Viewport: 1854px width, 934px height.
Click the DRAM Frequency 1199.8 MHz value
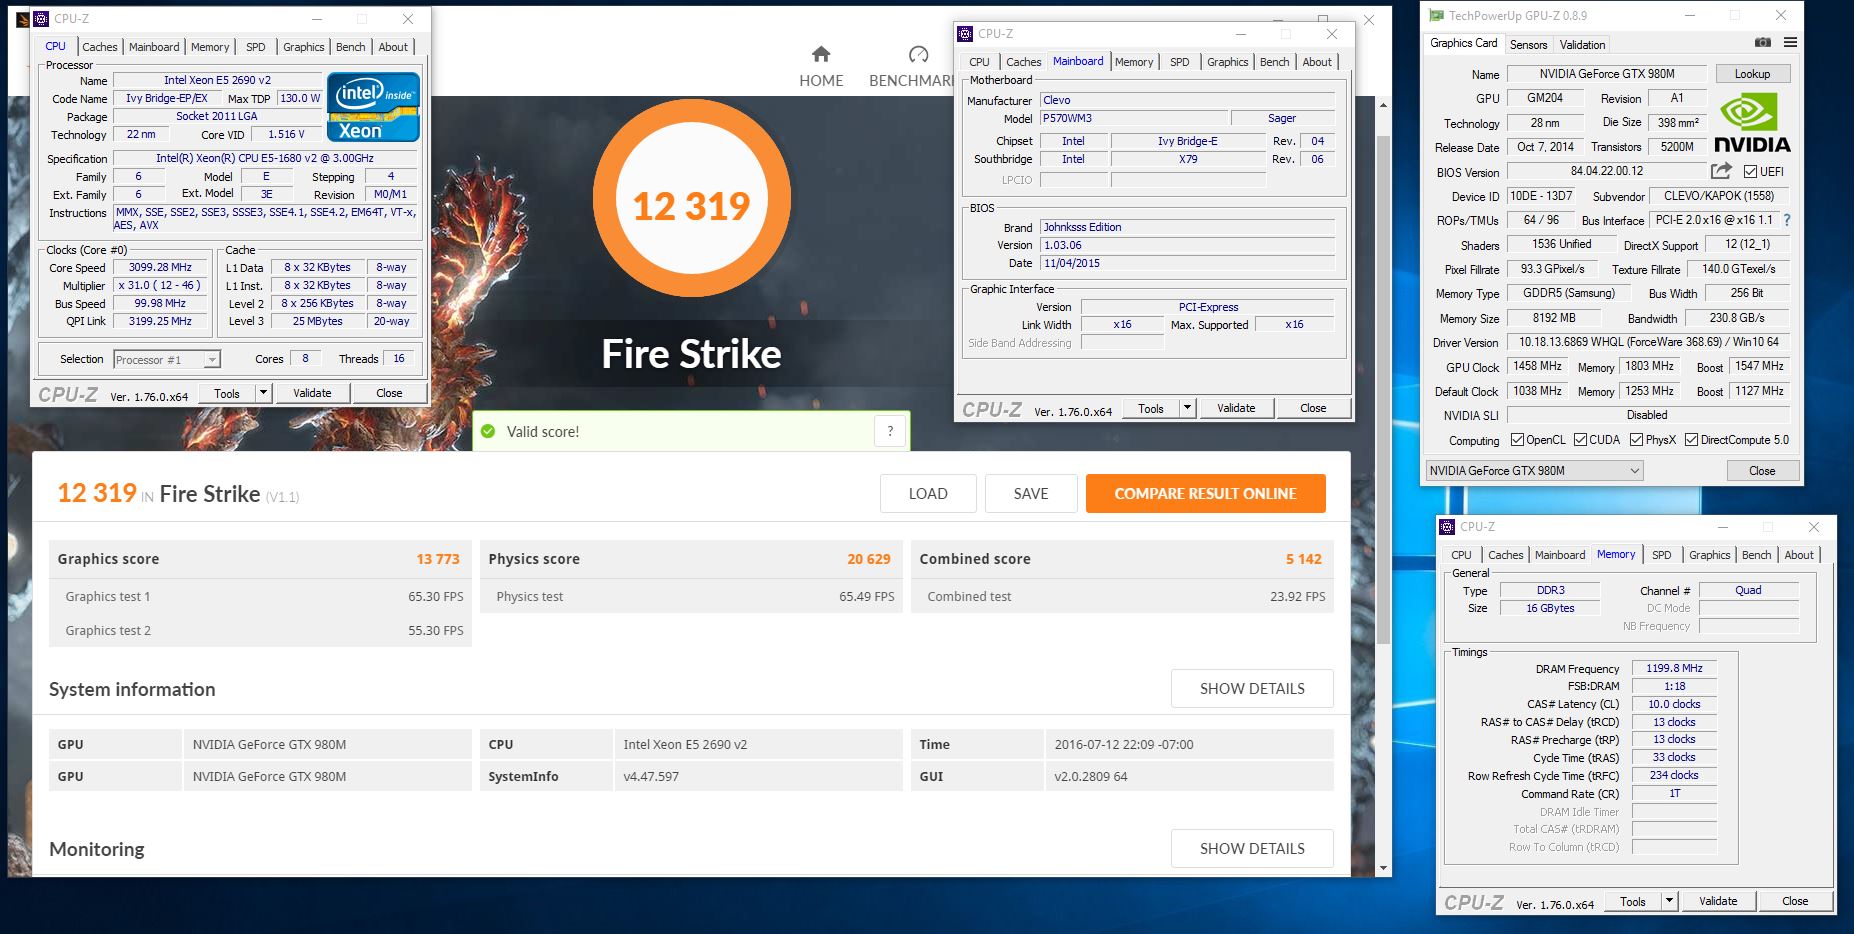point(1674,668)
